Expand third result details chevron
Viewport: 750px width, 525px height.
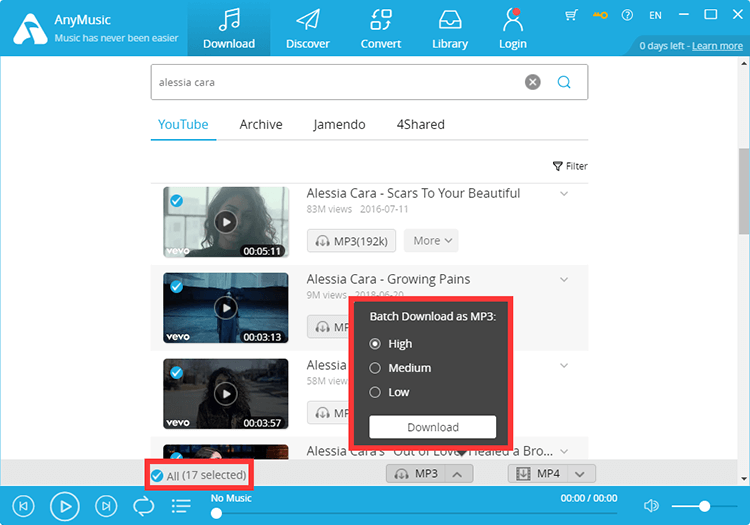564,366
